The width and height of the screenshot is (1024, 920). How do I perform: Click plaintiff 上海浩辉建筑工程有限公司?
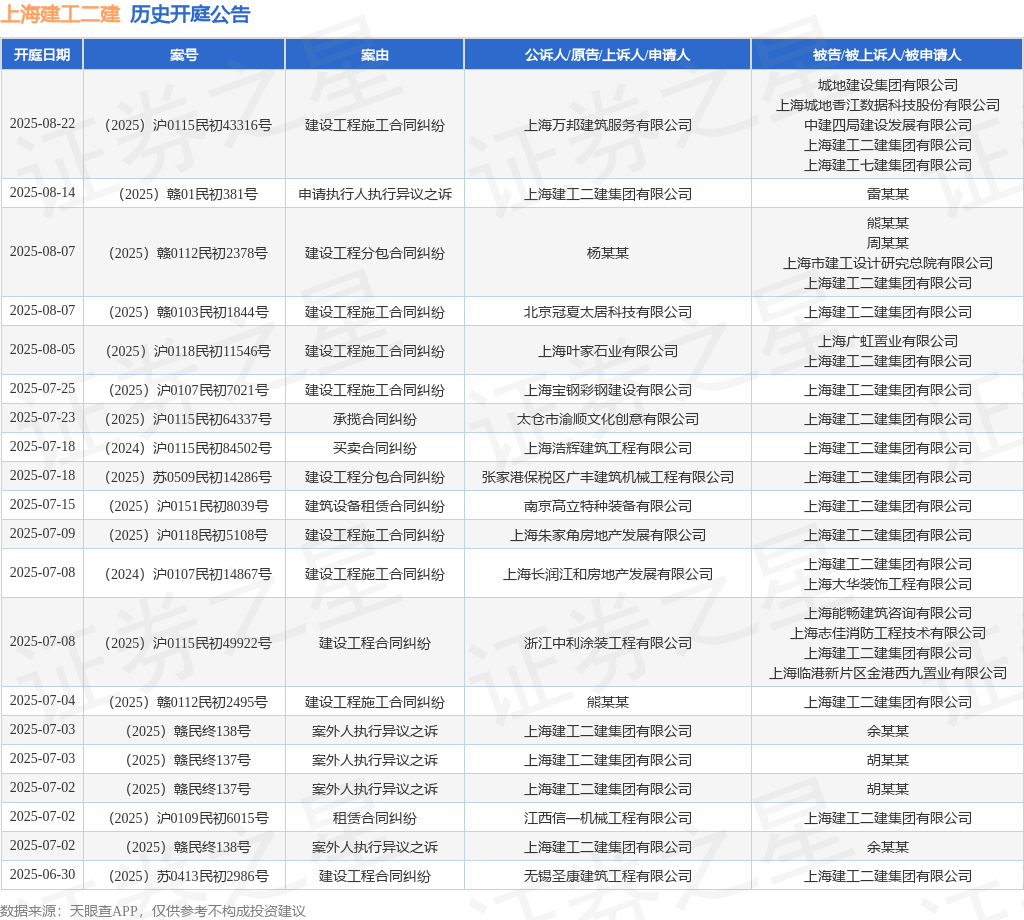pos(608,448)
